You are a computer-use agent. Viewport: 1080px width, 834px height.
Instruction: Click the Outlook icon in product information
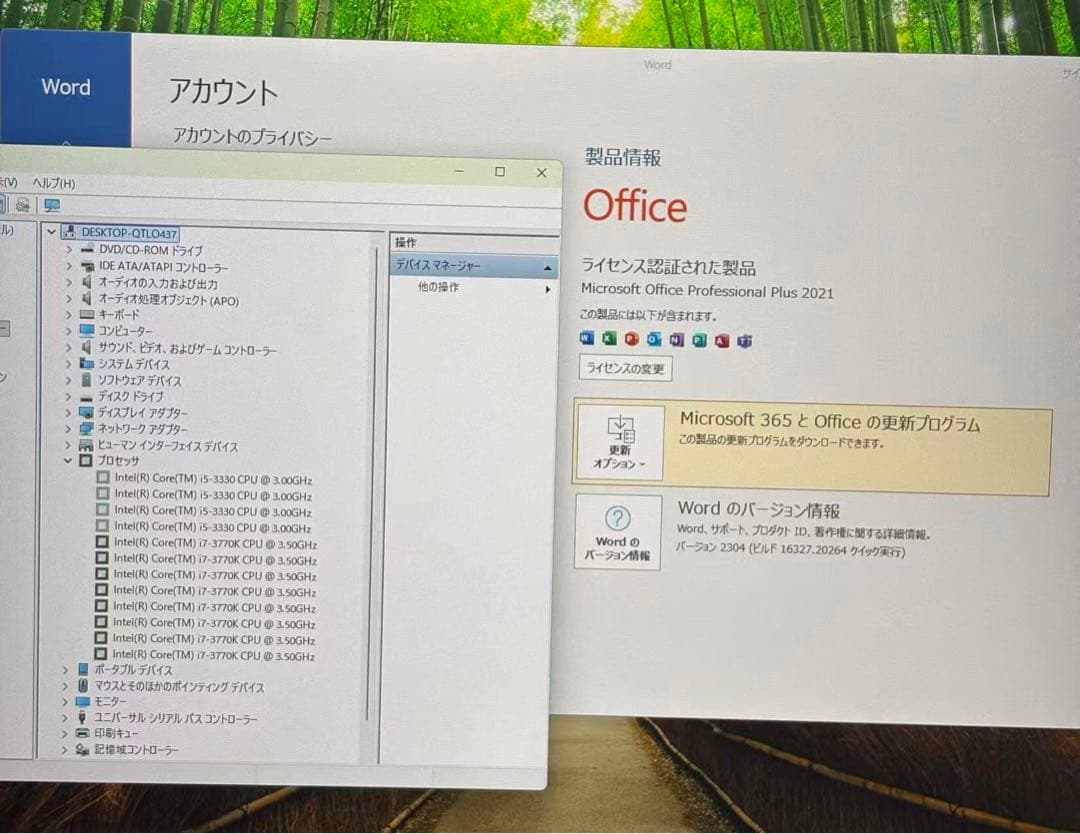(x=654, y=339)
